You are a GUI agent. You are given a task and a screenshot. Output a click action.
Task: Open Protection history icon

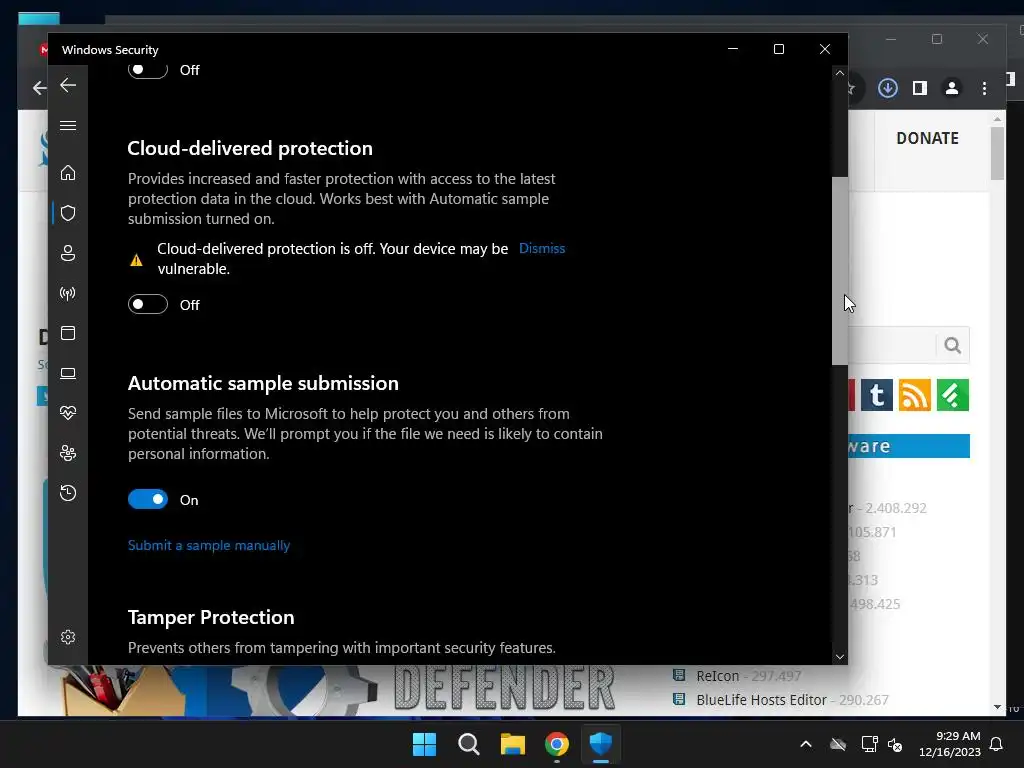68,492
